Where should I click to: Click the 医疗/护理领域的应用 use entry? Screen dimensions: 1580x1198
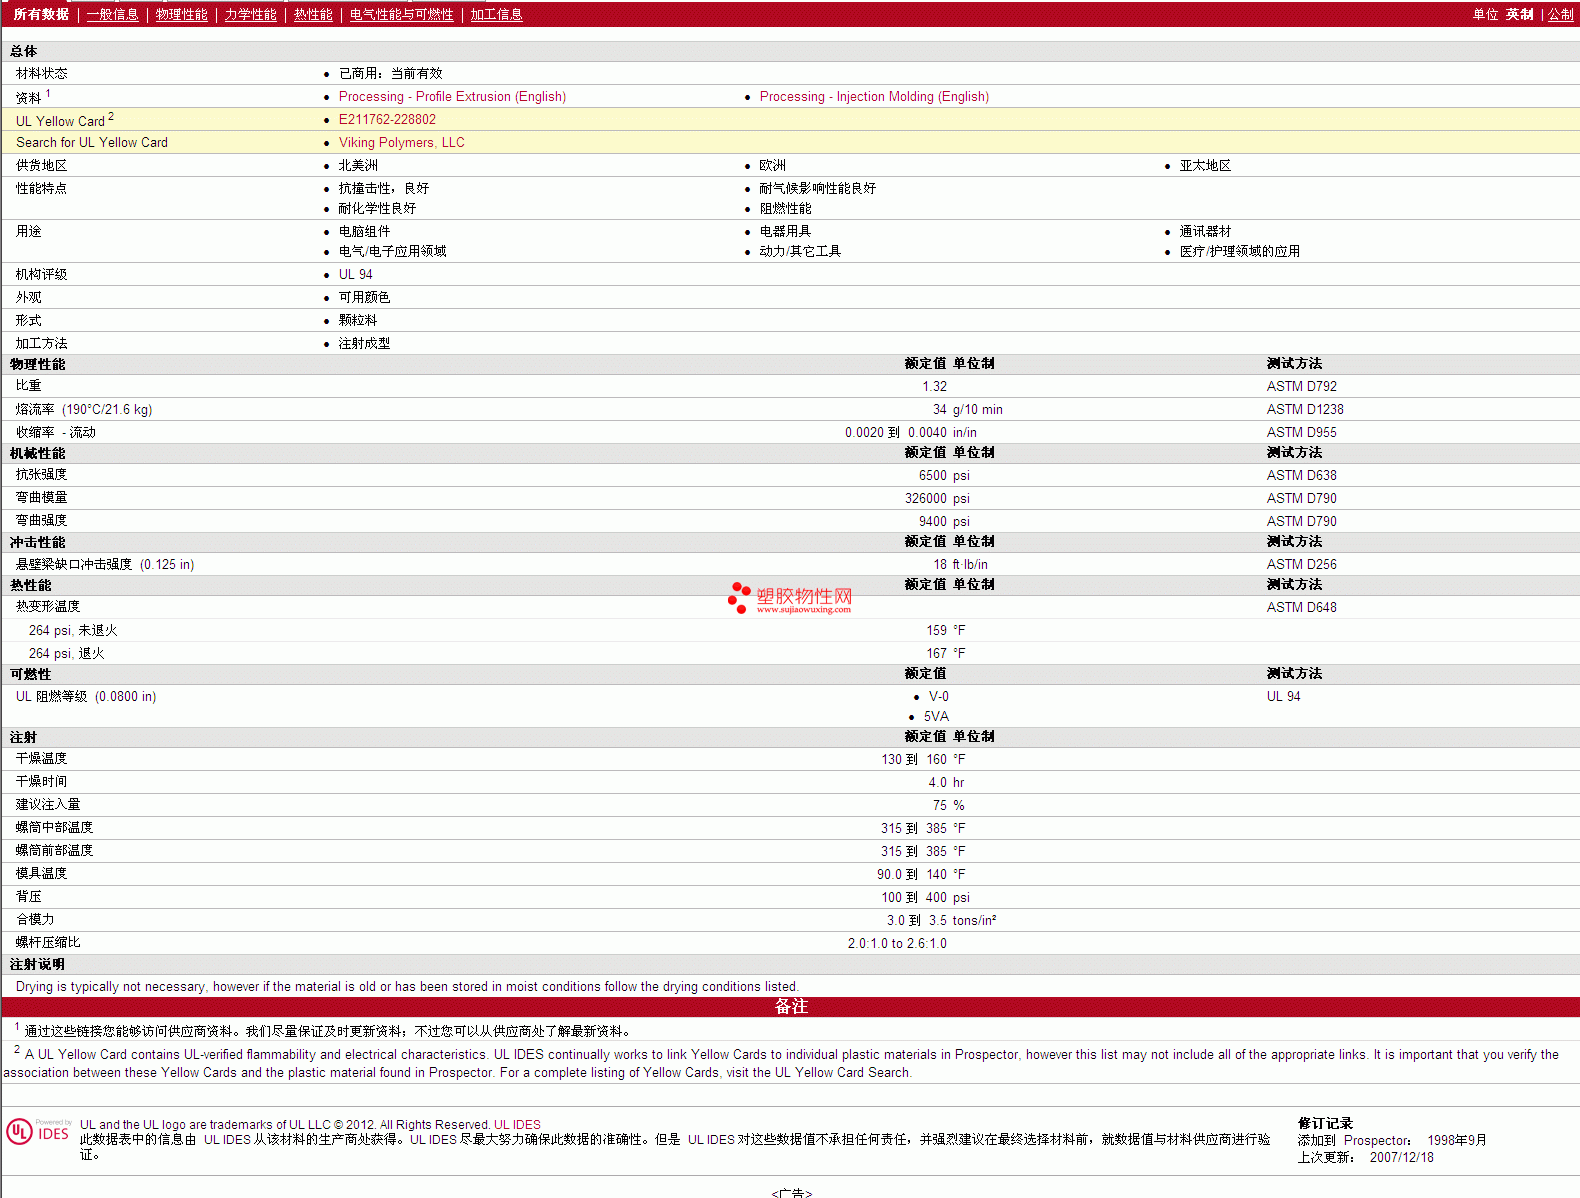(1239, 251)
